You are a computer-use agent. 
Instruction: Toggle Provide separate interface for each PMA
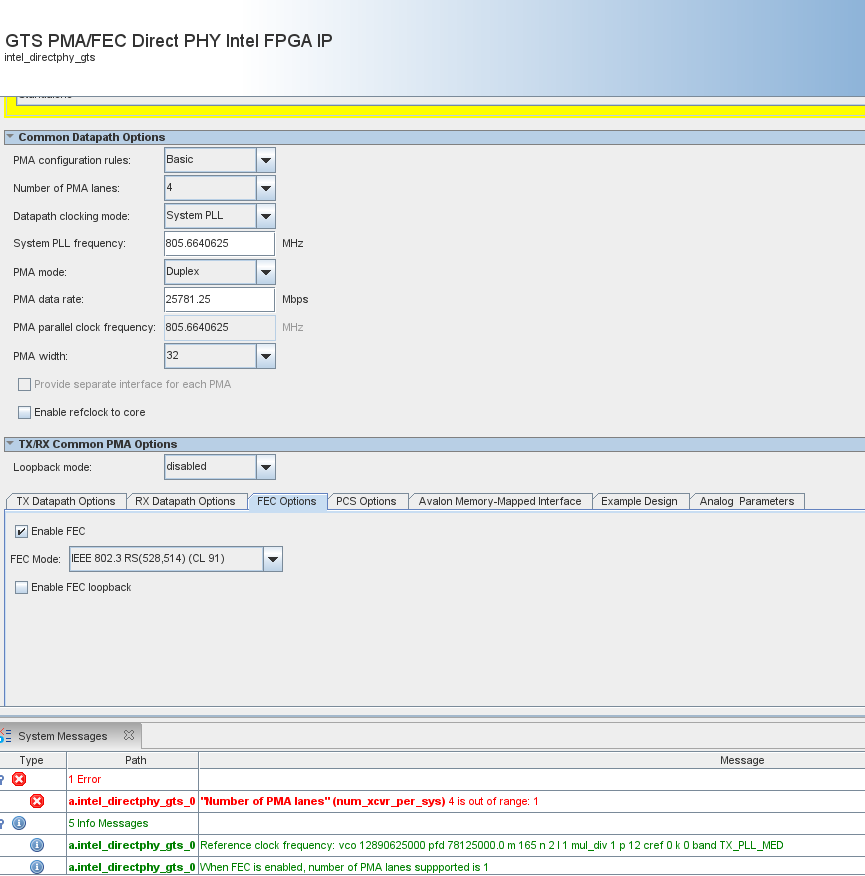coord(24,384)
